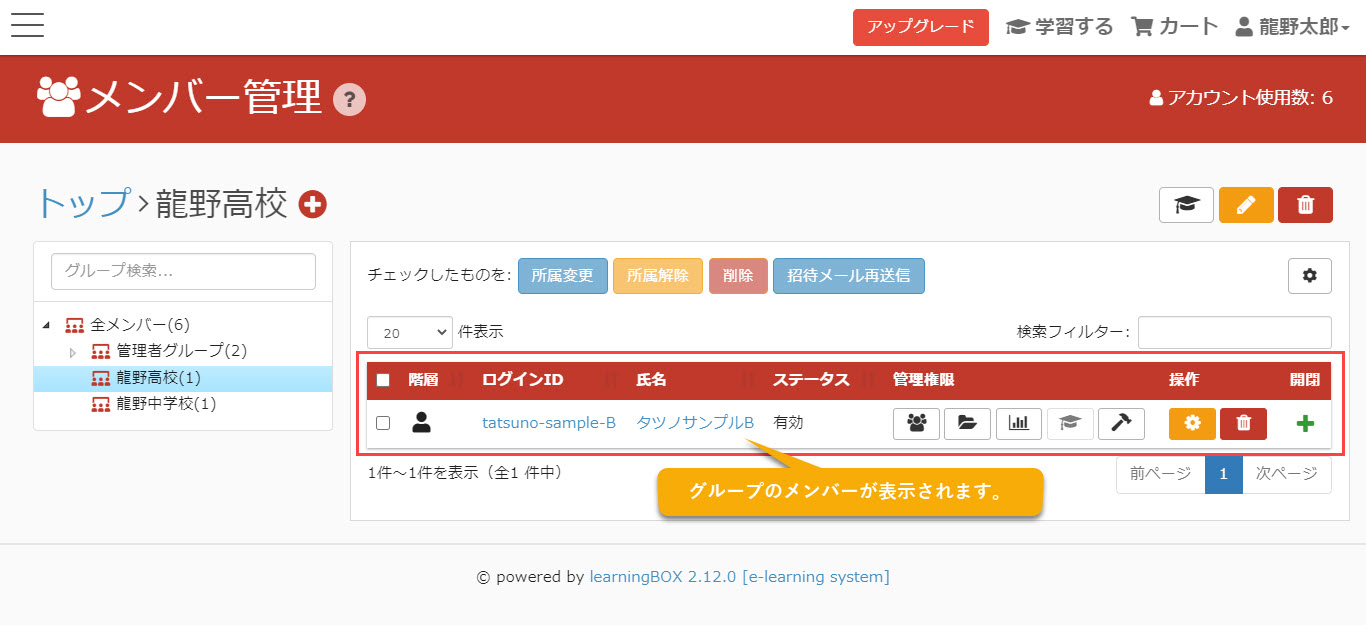Click the member management permission icon in the row

[916, 423]
